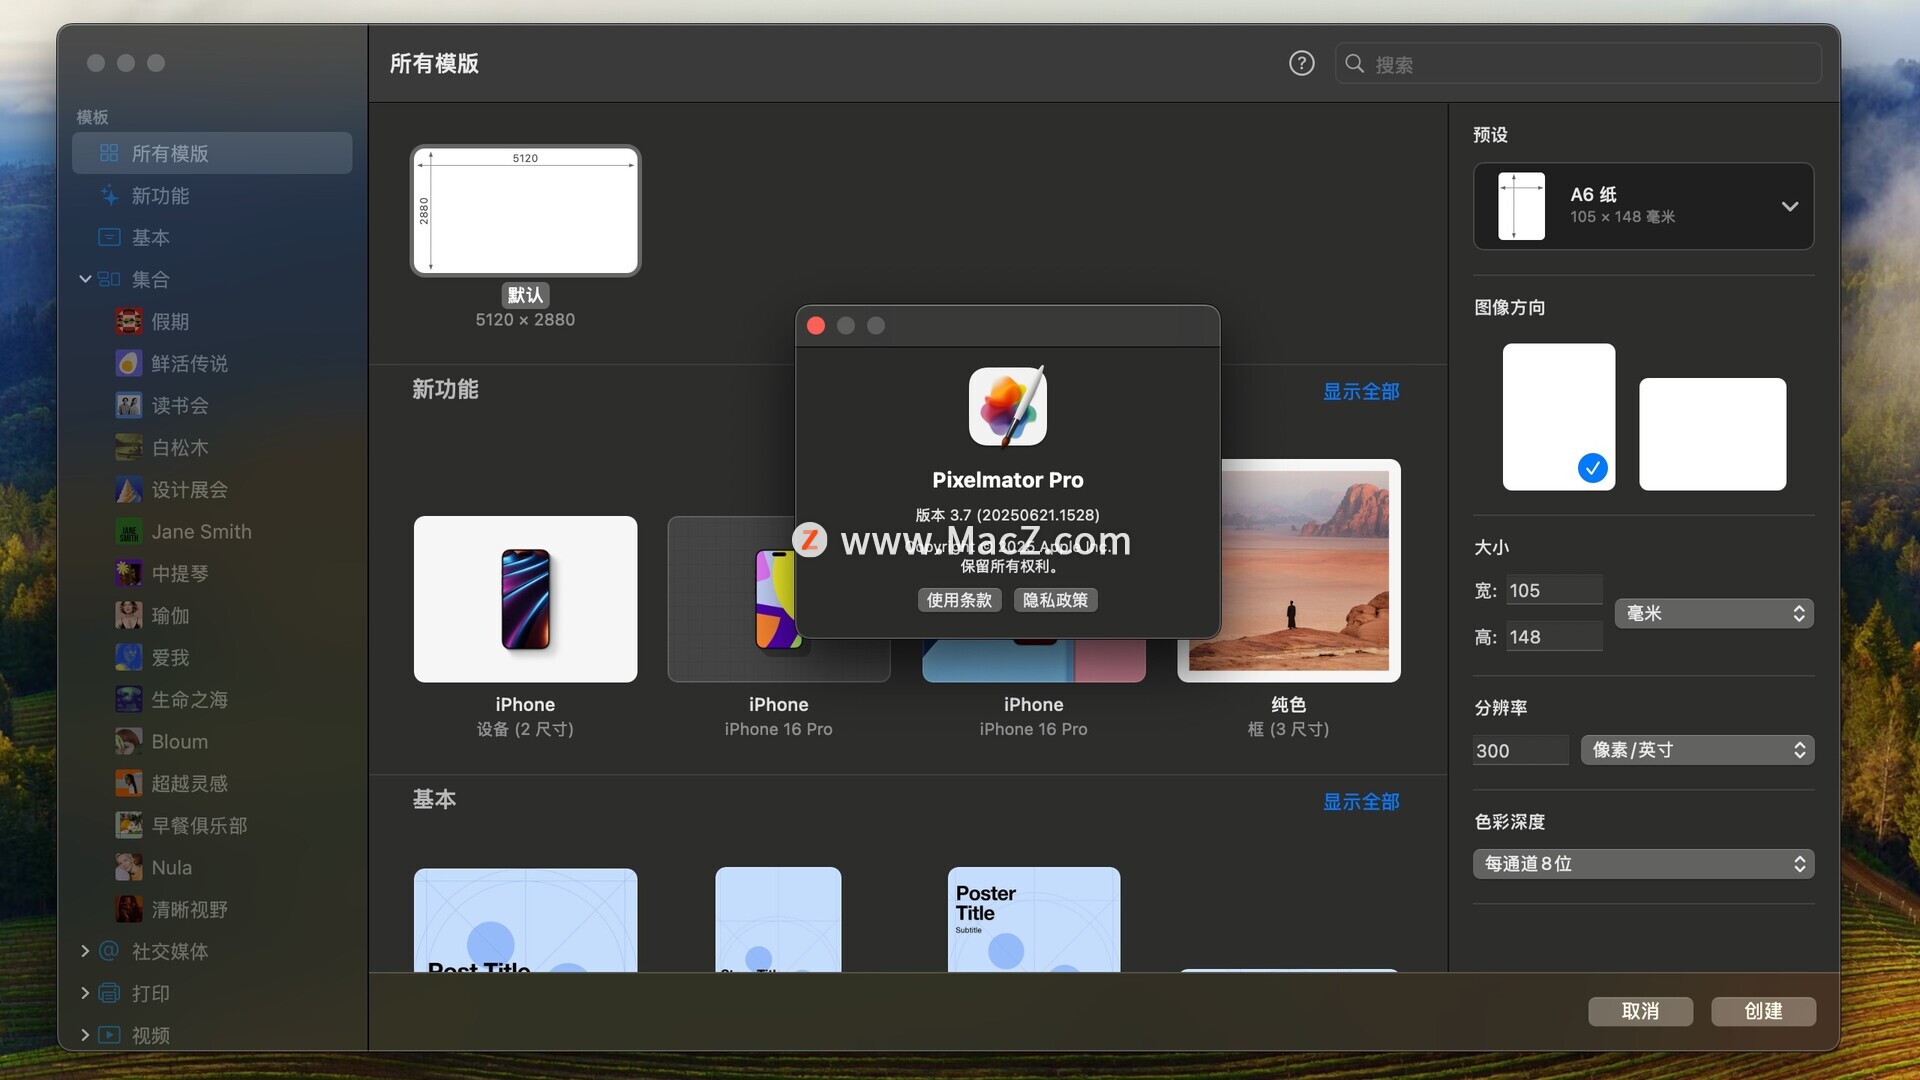Click the 打印 printer icon
1920x1080 pixels.
click(x=109, y=993)
